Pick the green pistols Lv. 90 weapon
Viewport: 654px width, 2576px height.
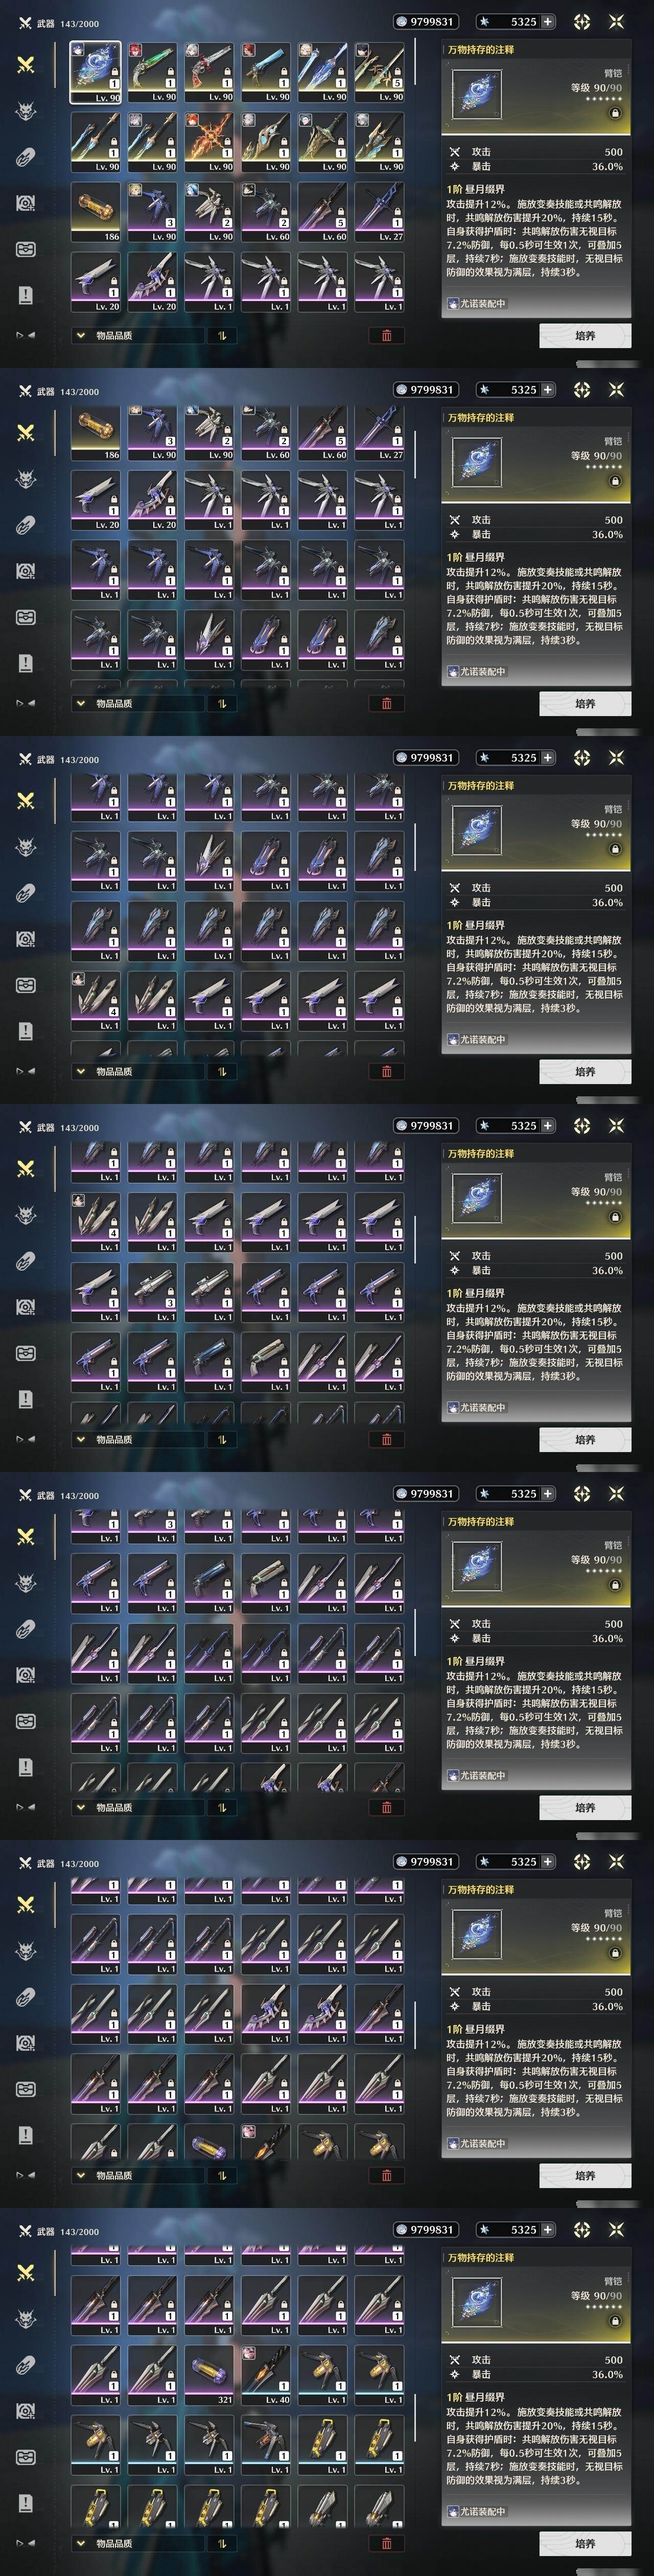pos(152,72)
